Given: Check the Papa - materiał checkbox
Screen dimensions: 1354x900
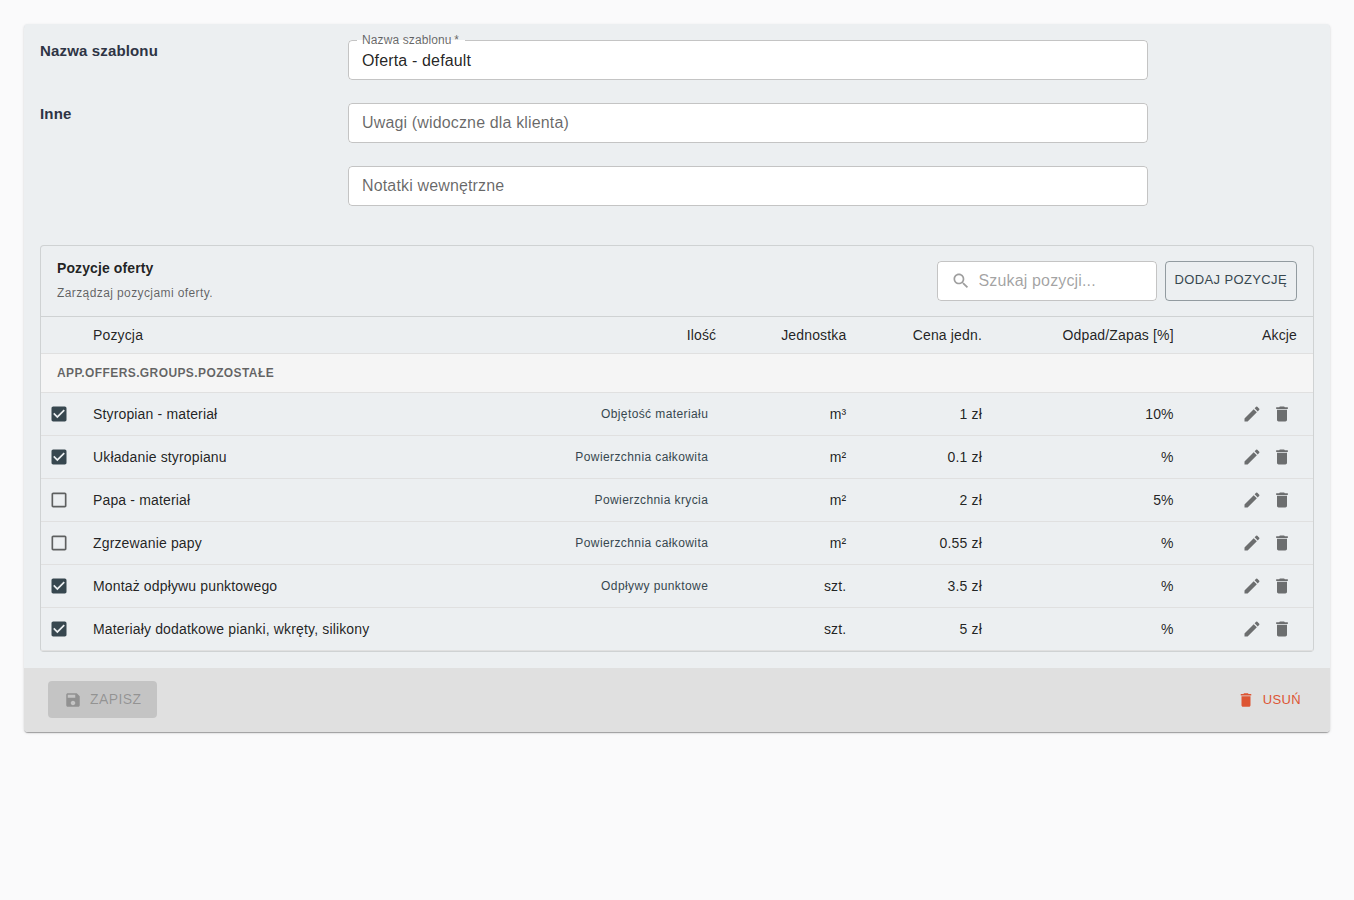Looking at the screenshot, I should pyautogui.click(x=59, y=500).
